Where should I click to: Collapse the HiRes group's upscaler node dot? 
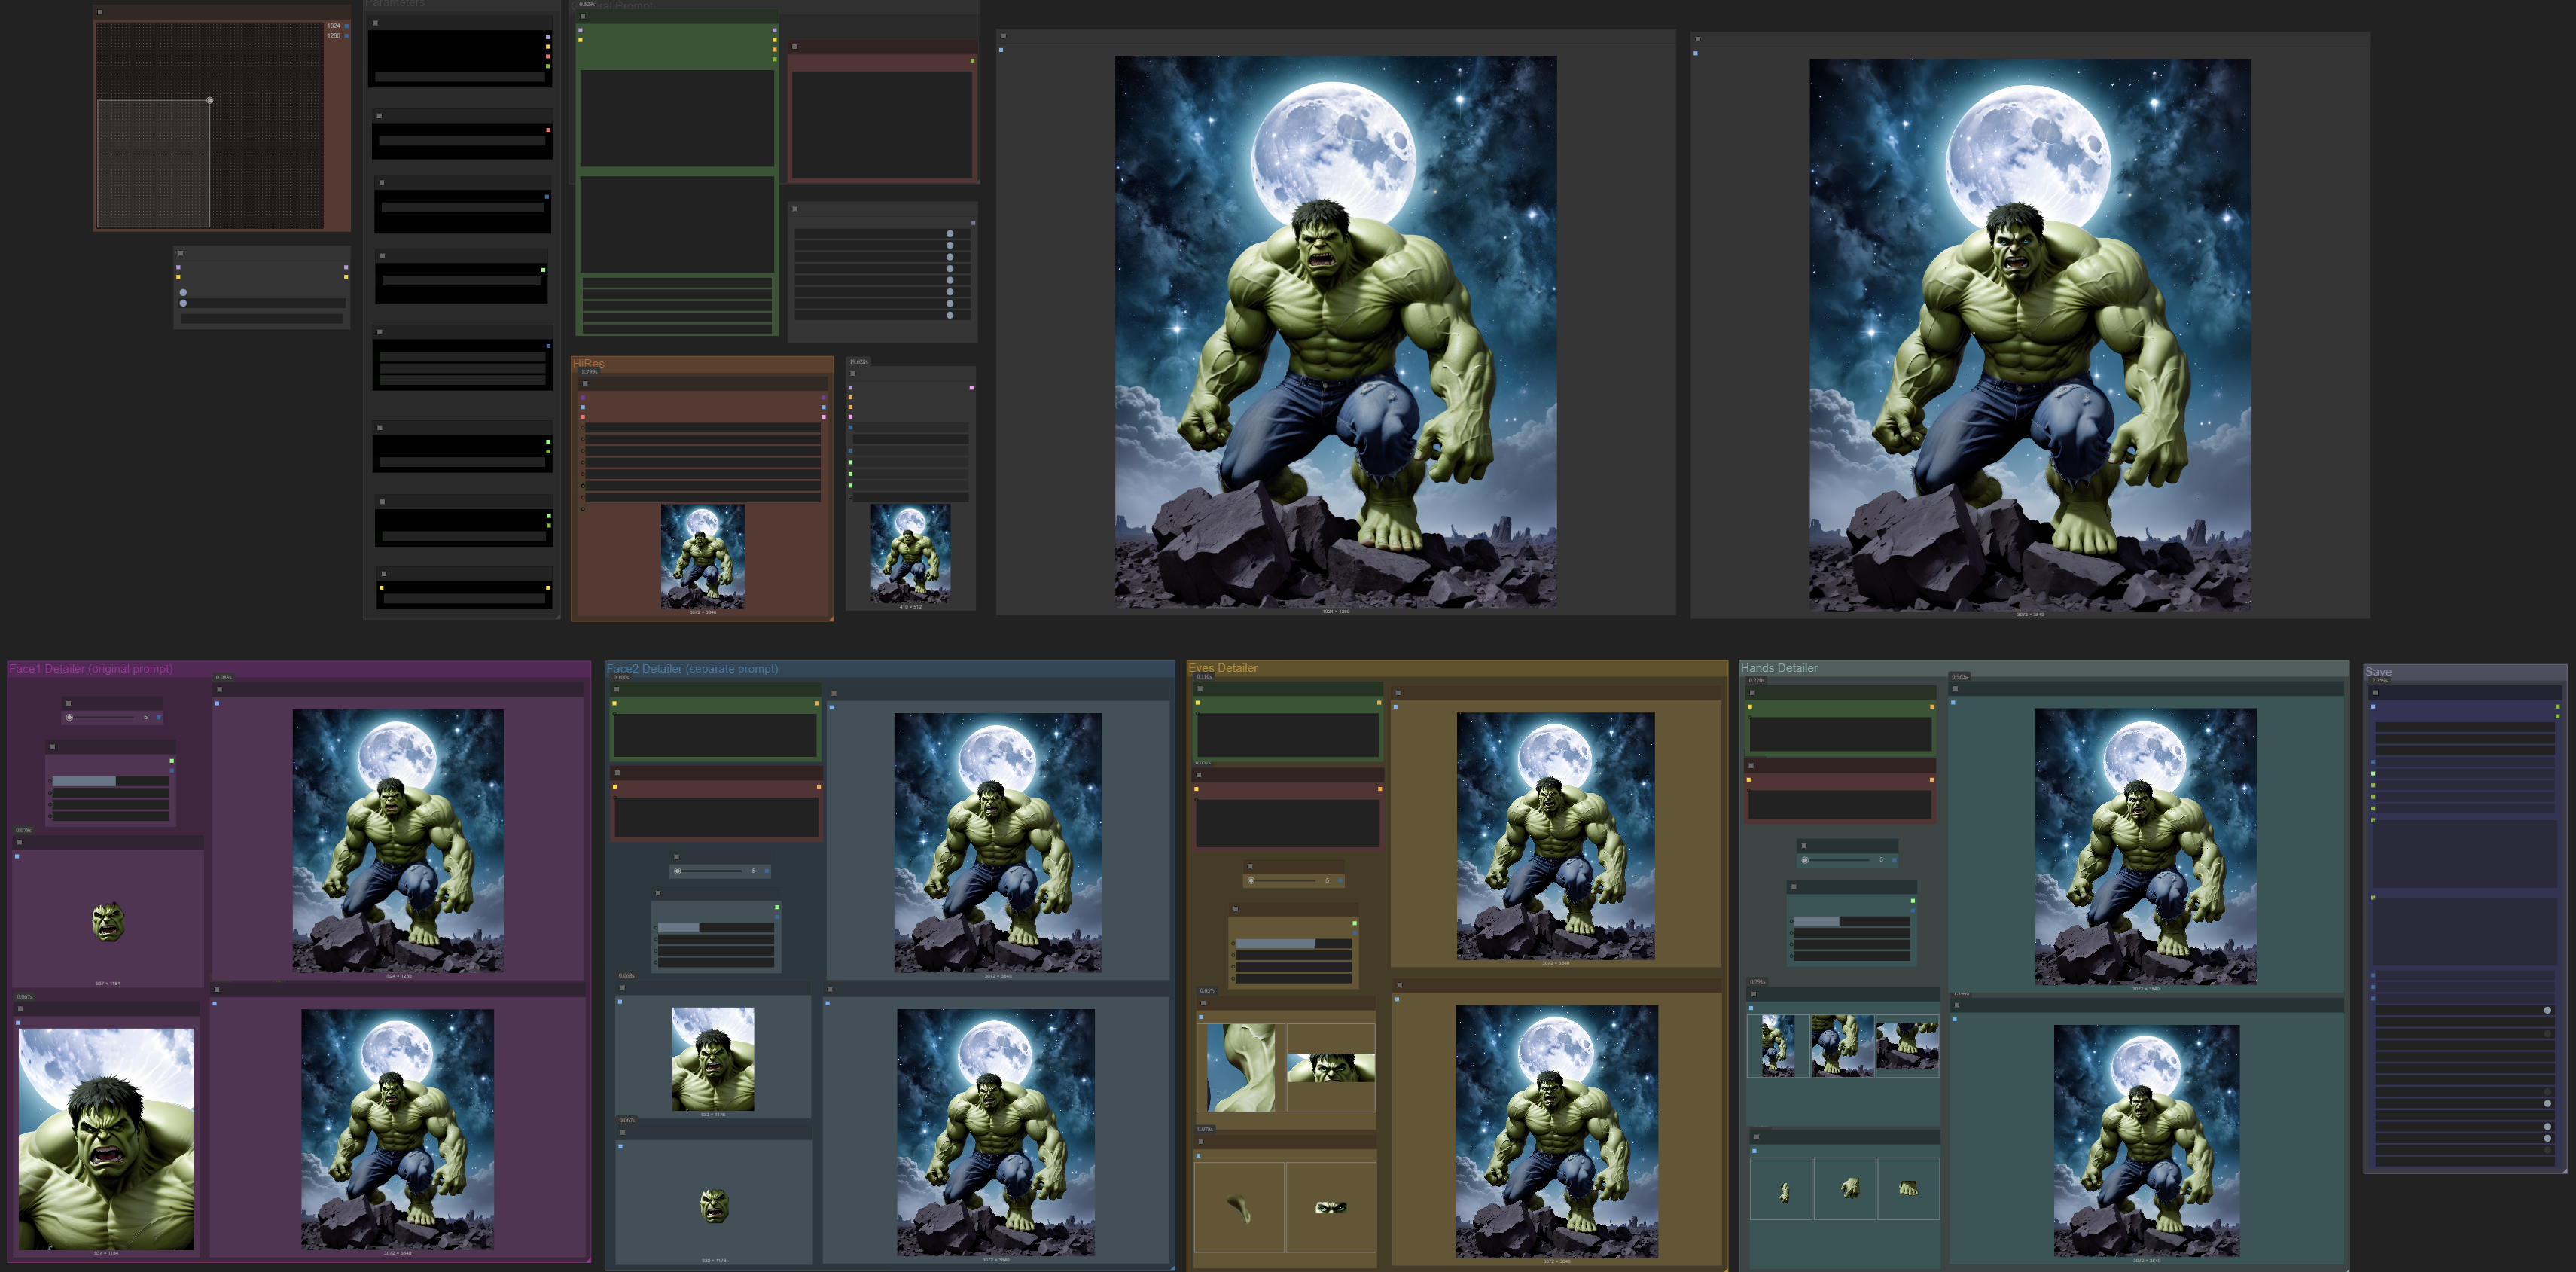click(x=586, y=383)
